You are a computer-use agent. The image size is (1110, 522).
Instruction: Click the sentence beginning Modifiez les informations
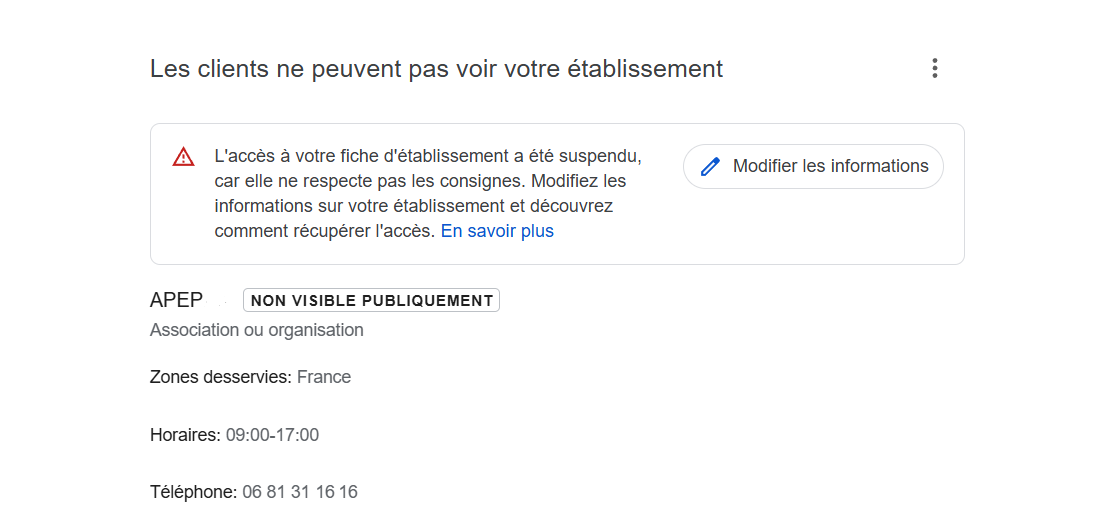tap(578, 182)
